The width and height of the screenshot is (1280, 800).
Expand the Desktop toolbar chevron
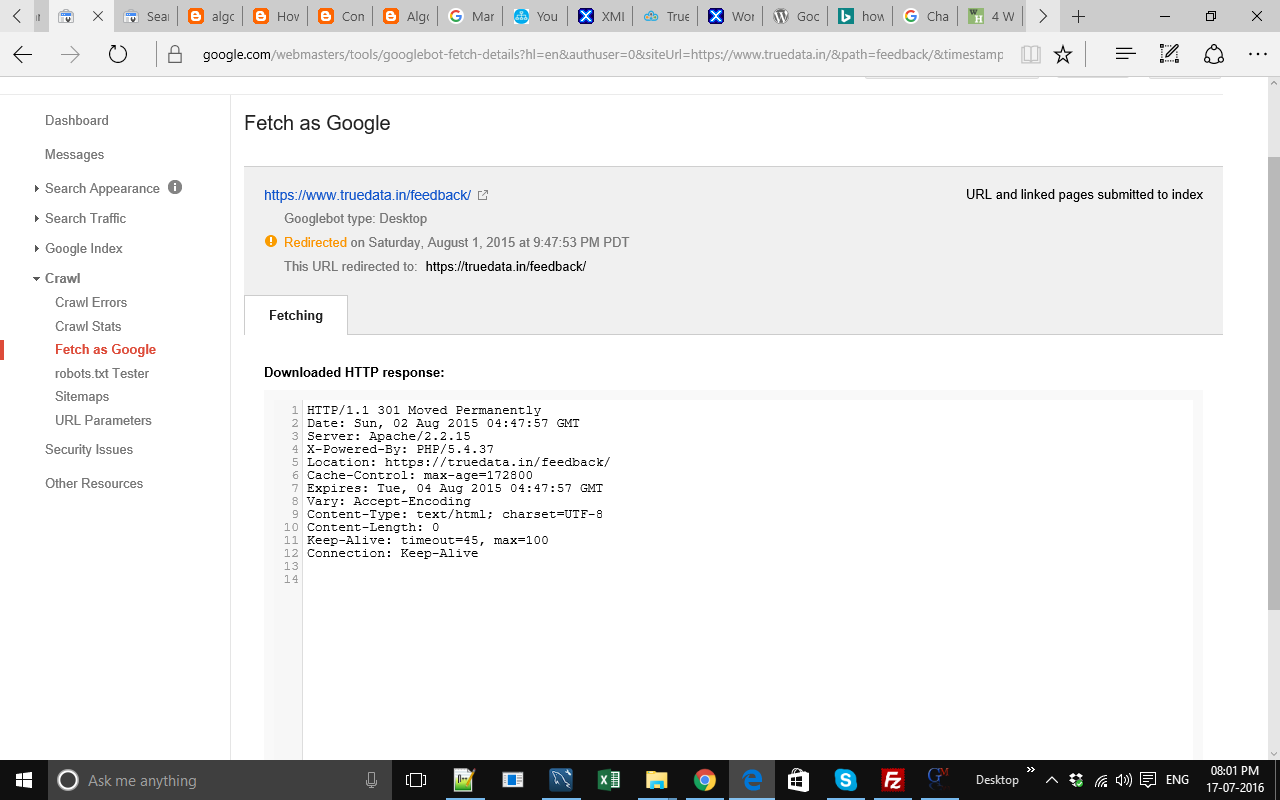(1031, 770)
